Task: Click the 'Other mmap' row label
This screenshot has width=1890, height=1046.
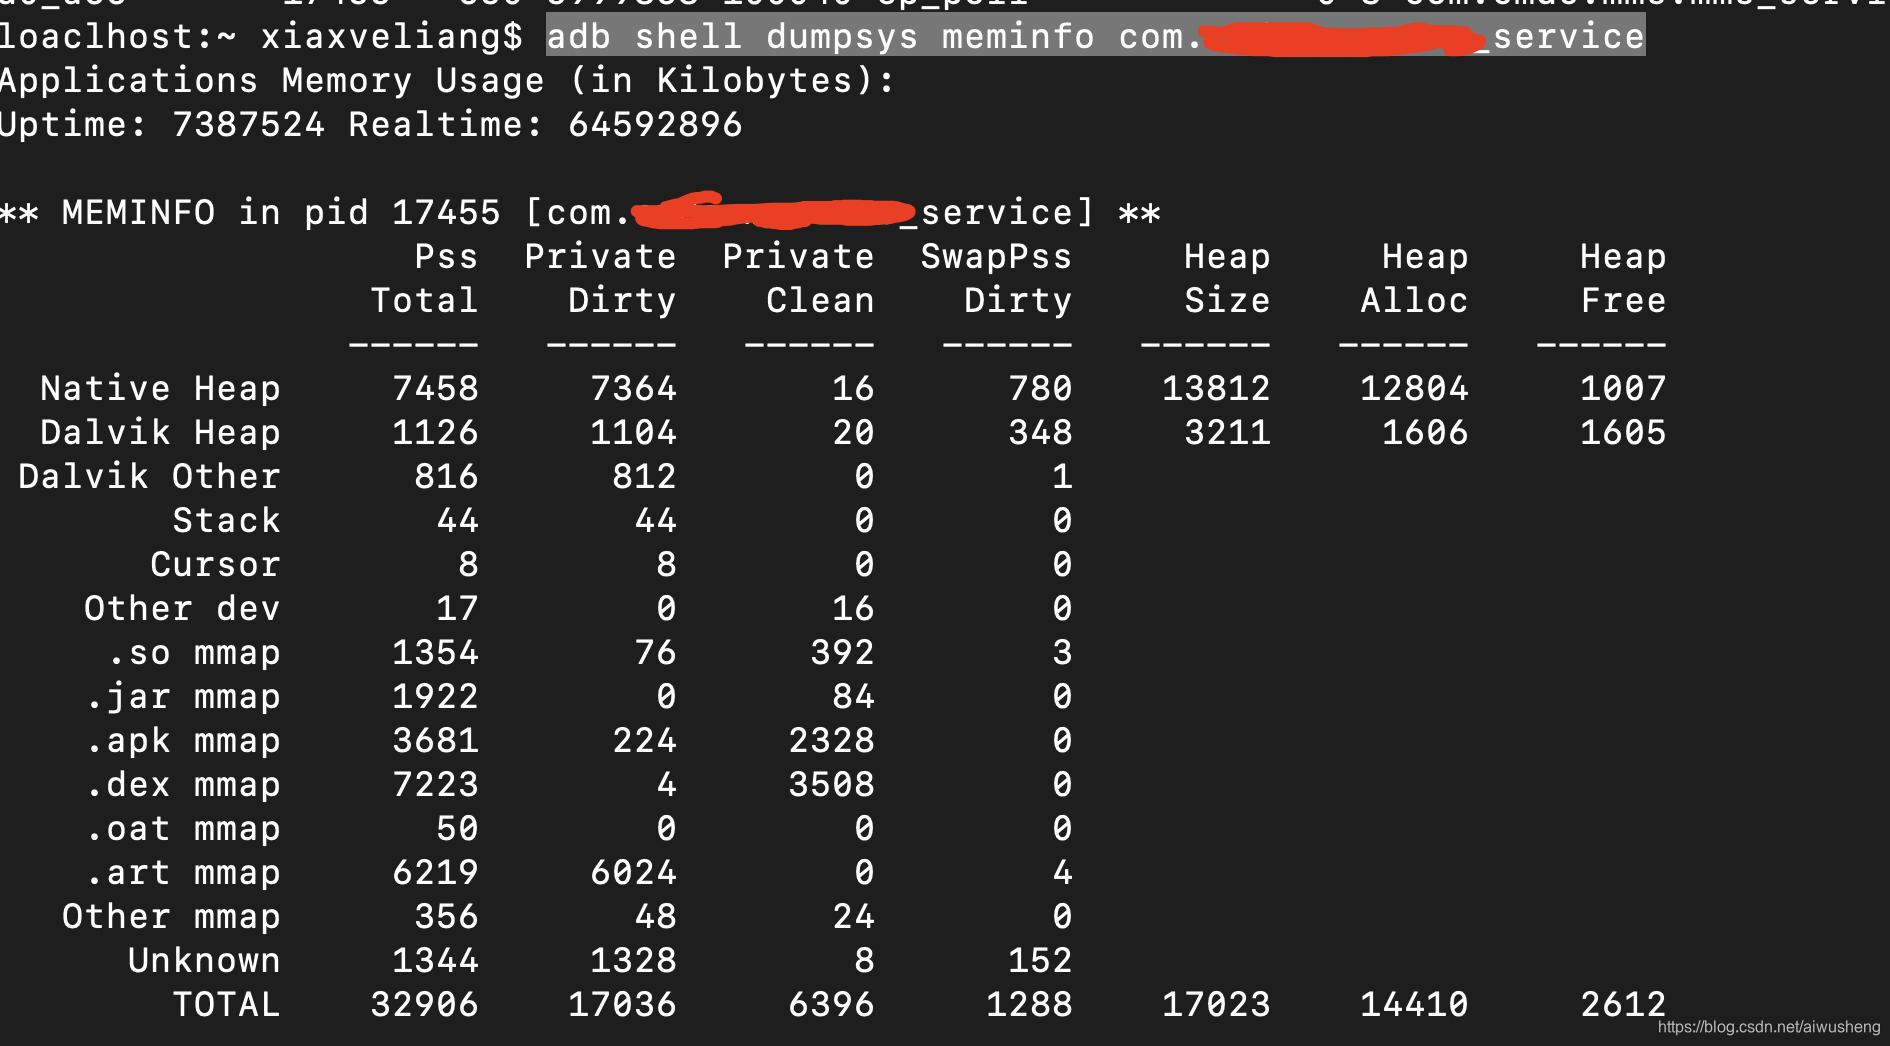Action: coord(172,917)
